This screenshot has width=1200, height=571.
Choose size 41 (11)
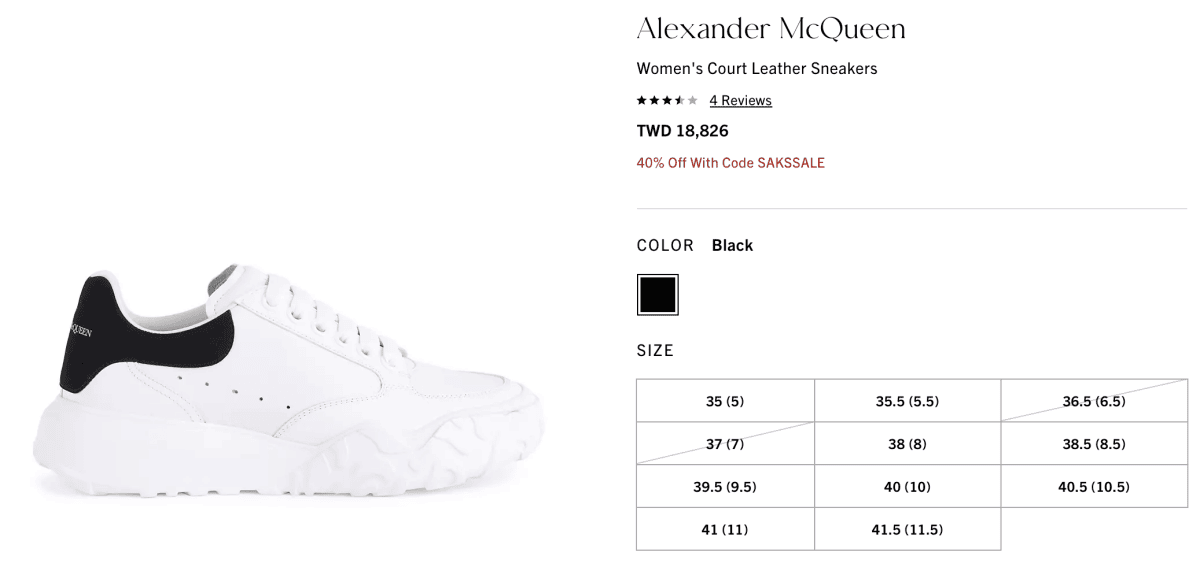(725, 529)
